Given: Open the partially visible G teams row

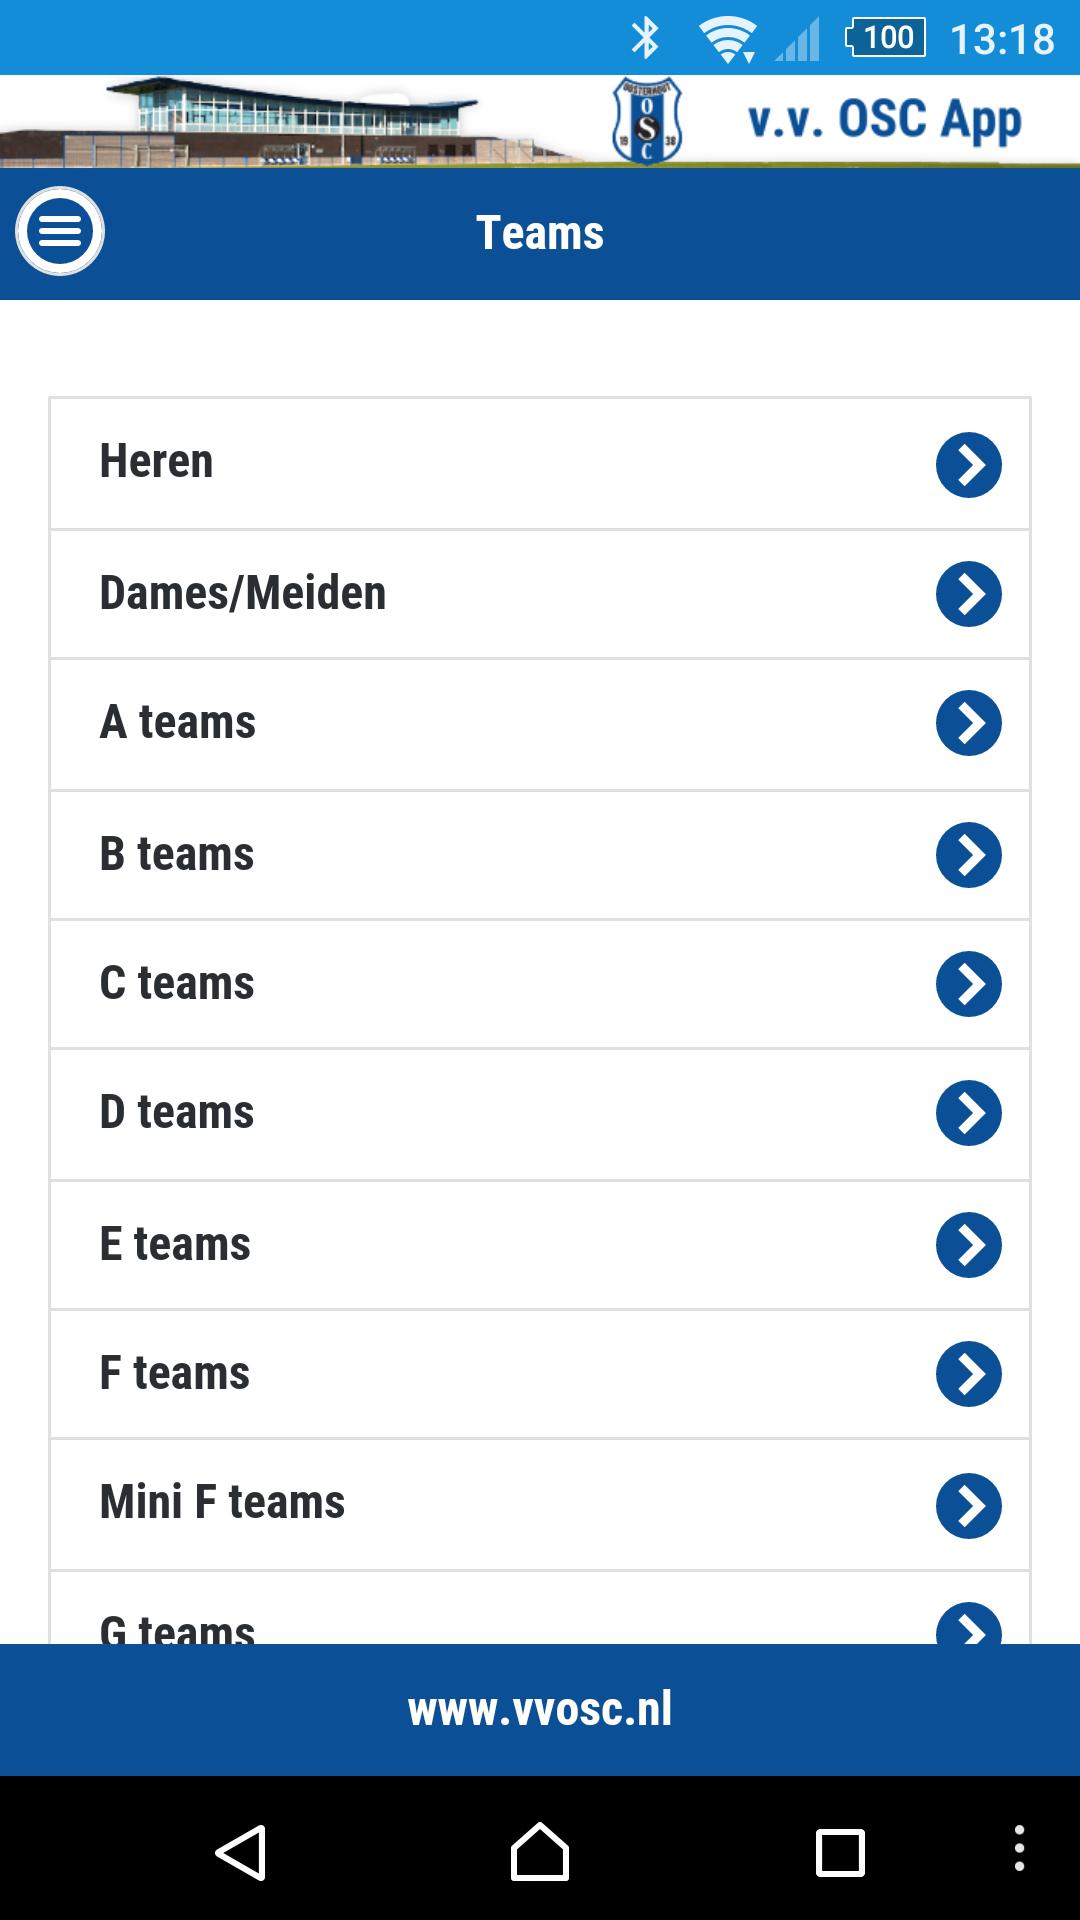Looking at the screenshot, I should pyautogui.click(x=540, y=1612).
